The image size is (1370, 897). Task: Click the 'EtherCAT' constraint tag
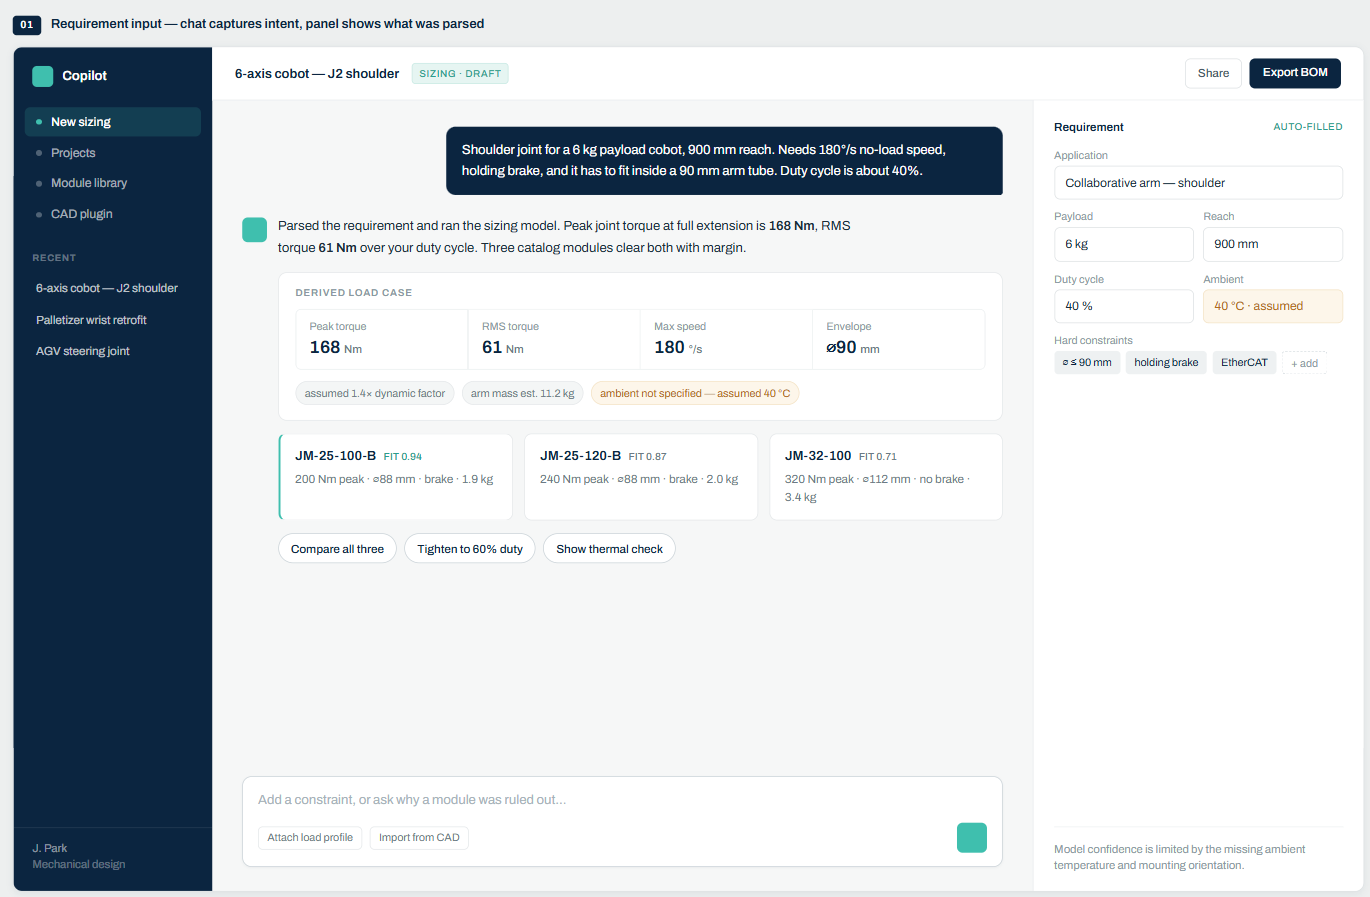pos(1244,363)
